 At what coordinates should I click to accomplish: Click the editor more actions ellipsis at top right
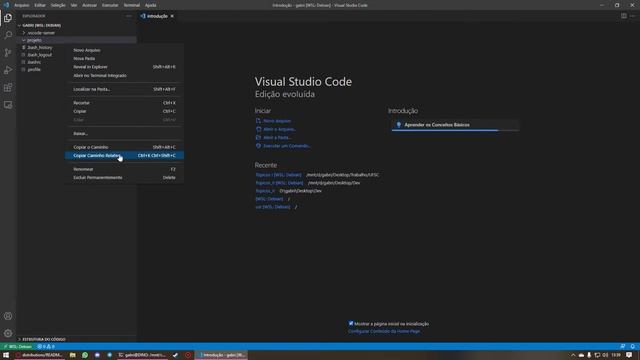[x=633, y=16]
